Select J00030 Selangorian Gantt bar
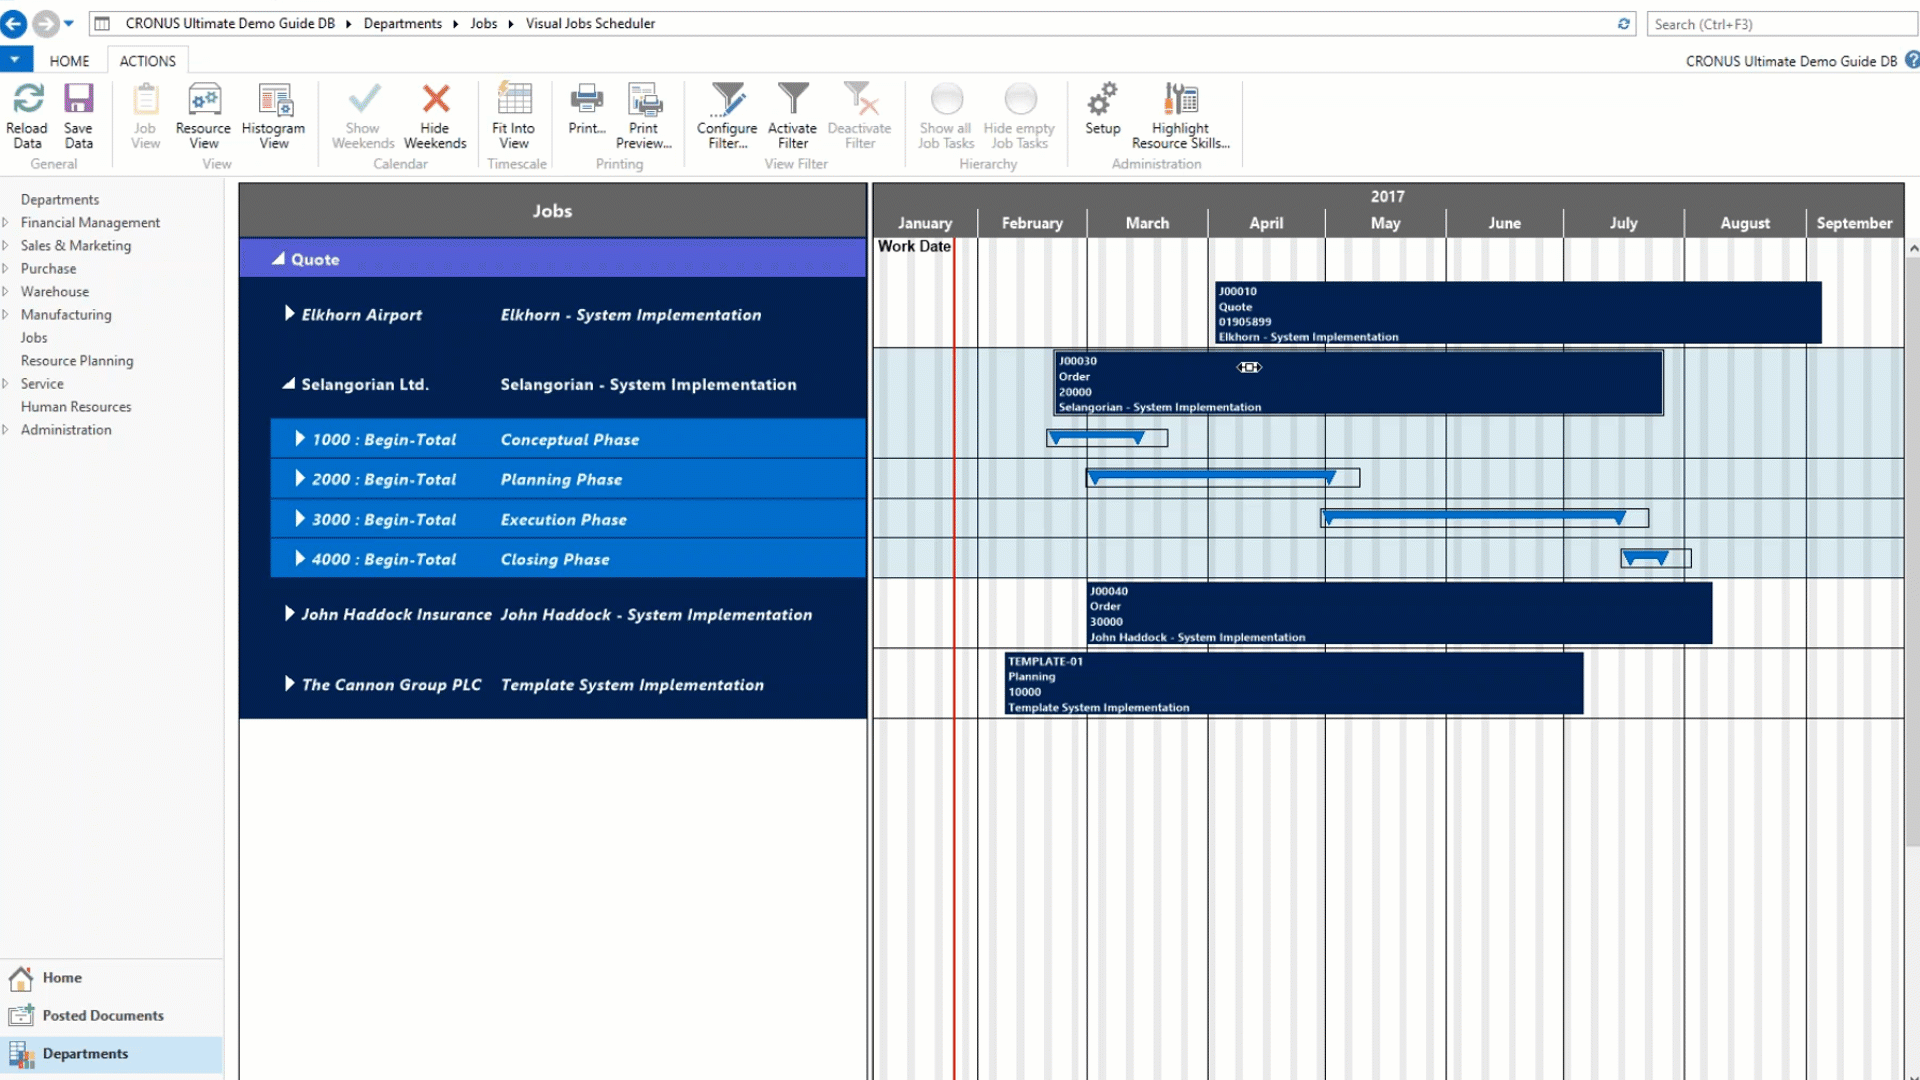Image resolution: width=1920 pixels, height=1080 pixels. (x=1359, y=383)
